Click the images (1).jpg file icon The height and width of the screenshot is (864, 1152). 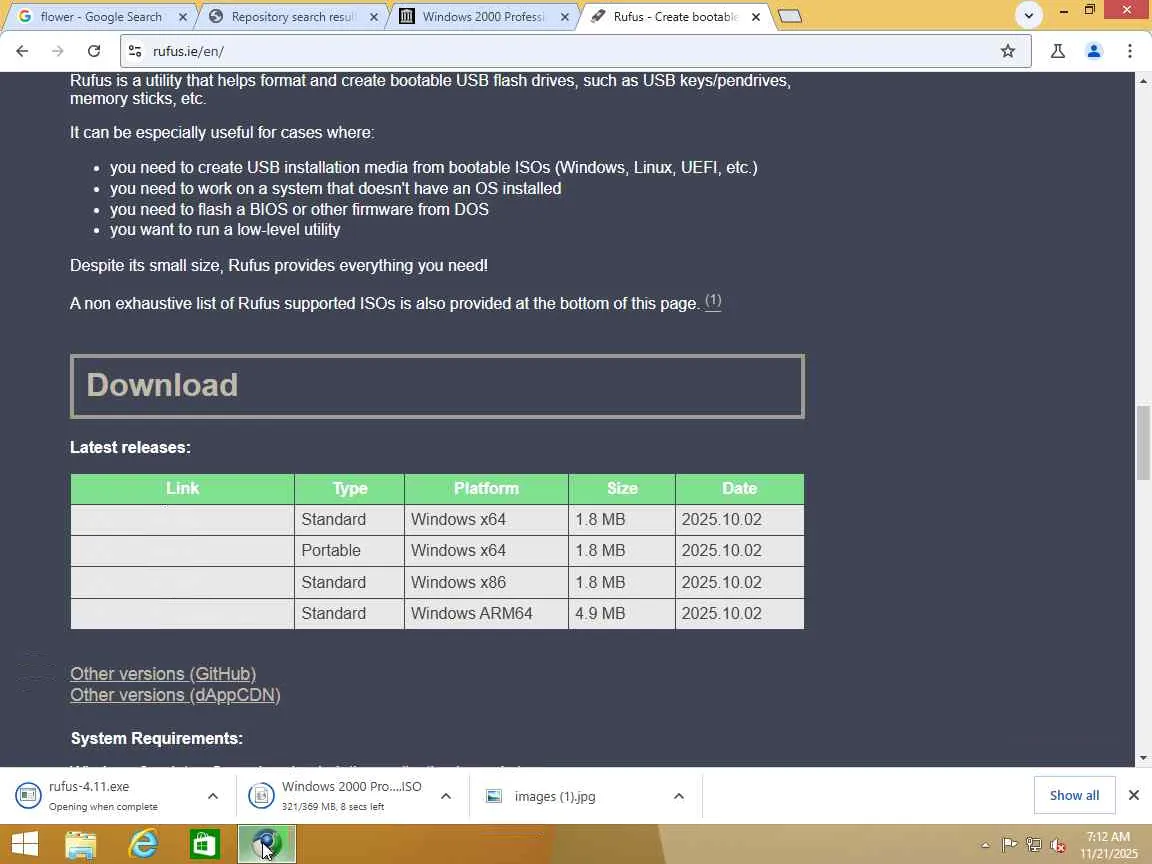pos(494,796)
